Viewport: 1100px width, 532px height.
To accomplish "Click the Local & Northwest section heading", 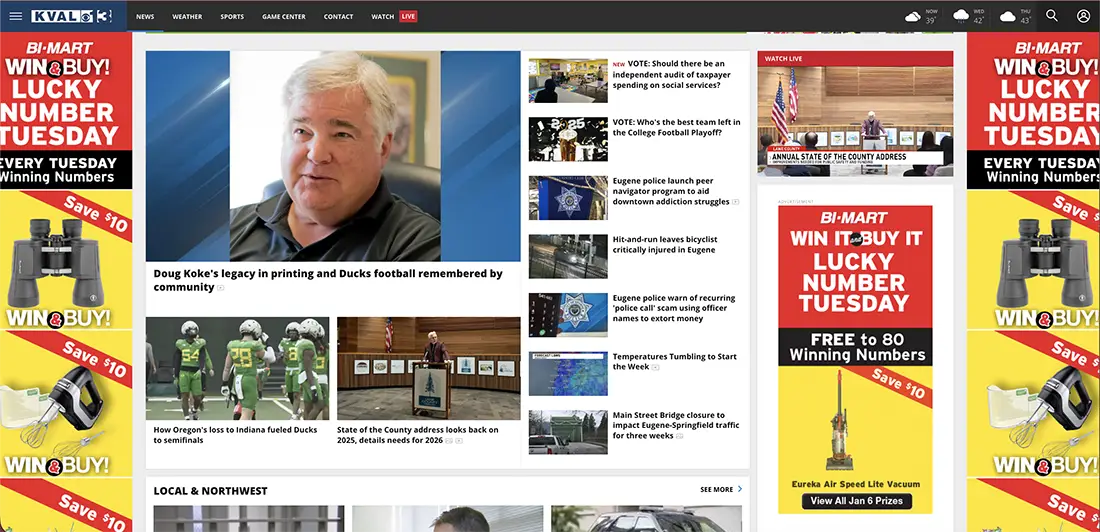I will [210, 491].
